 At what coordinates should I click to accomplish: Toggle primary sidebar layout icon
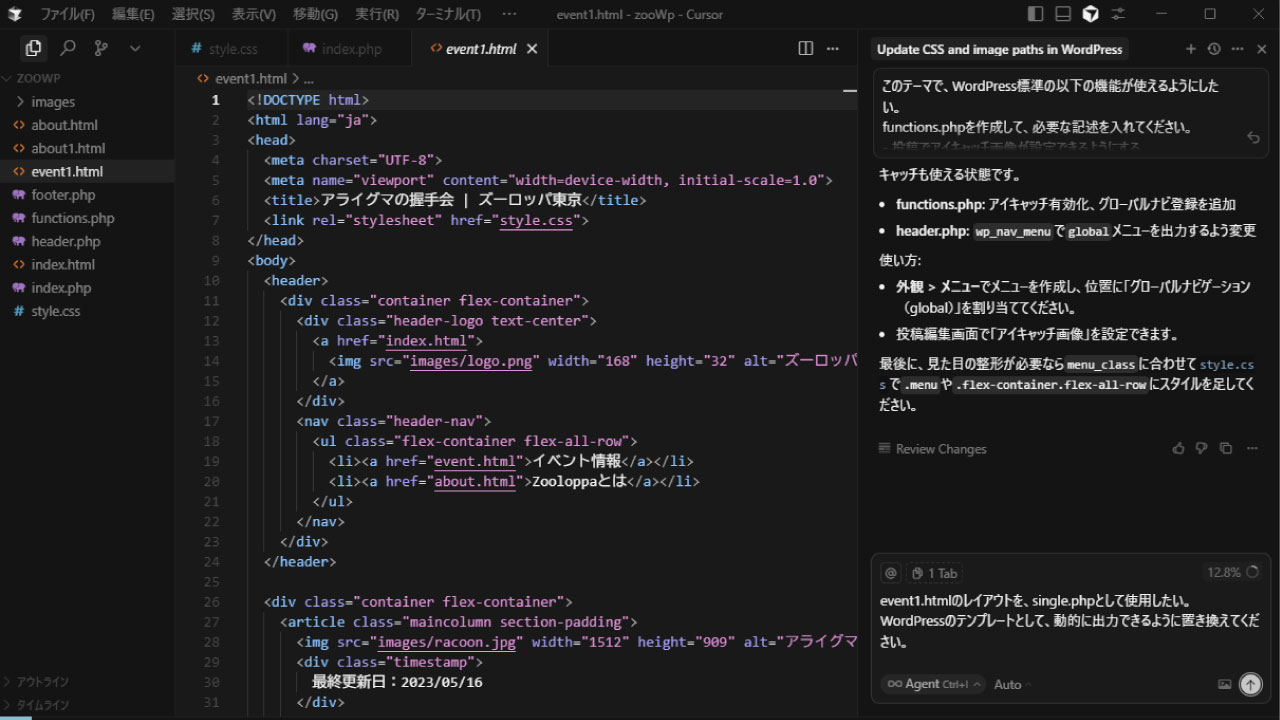pos(1036,14)
